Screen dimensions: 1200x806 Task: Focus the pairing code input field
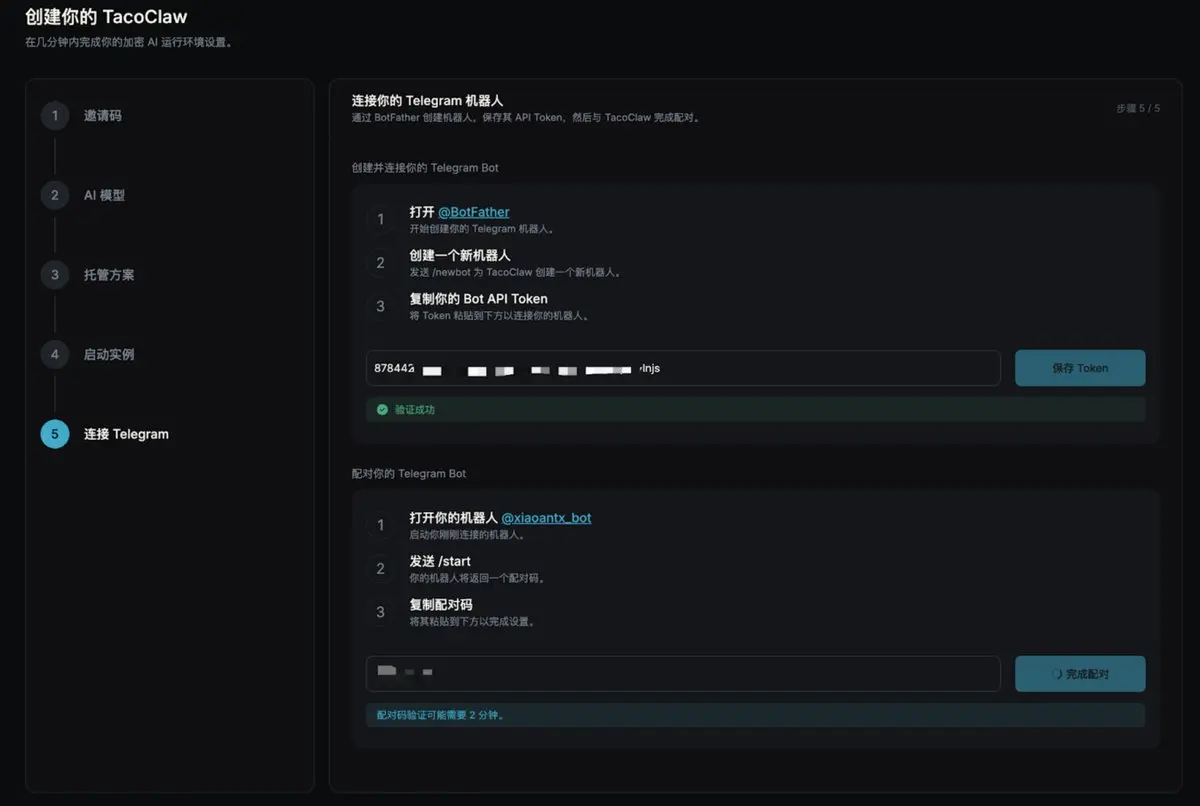pos(683,674)
